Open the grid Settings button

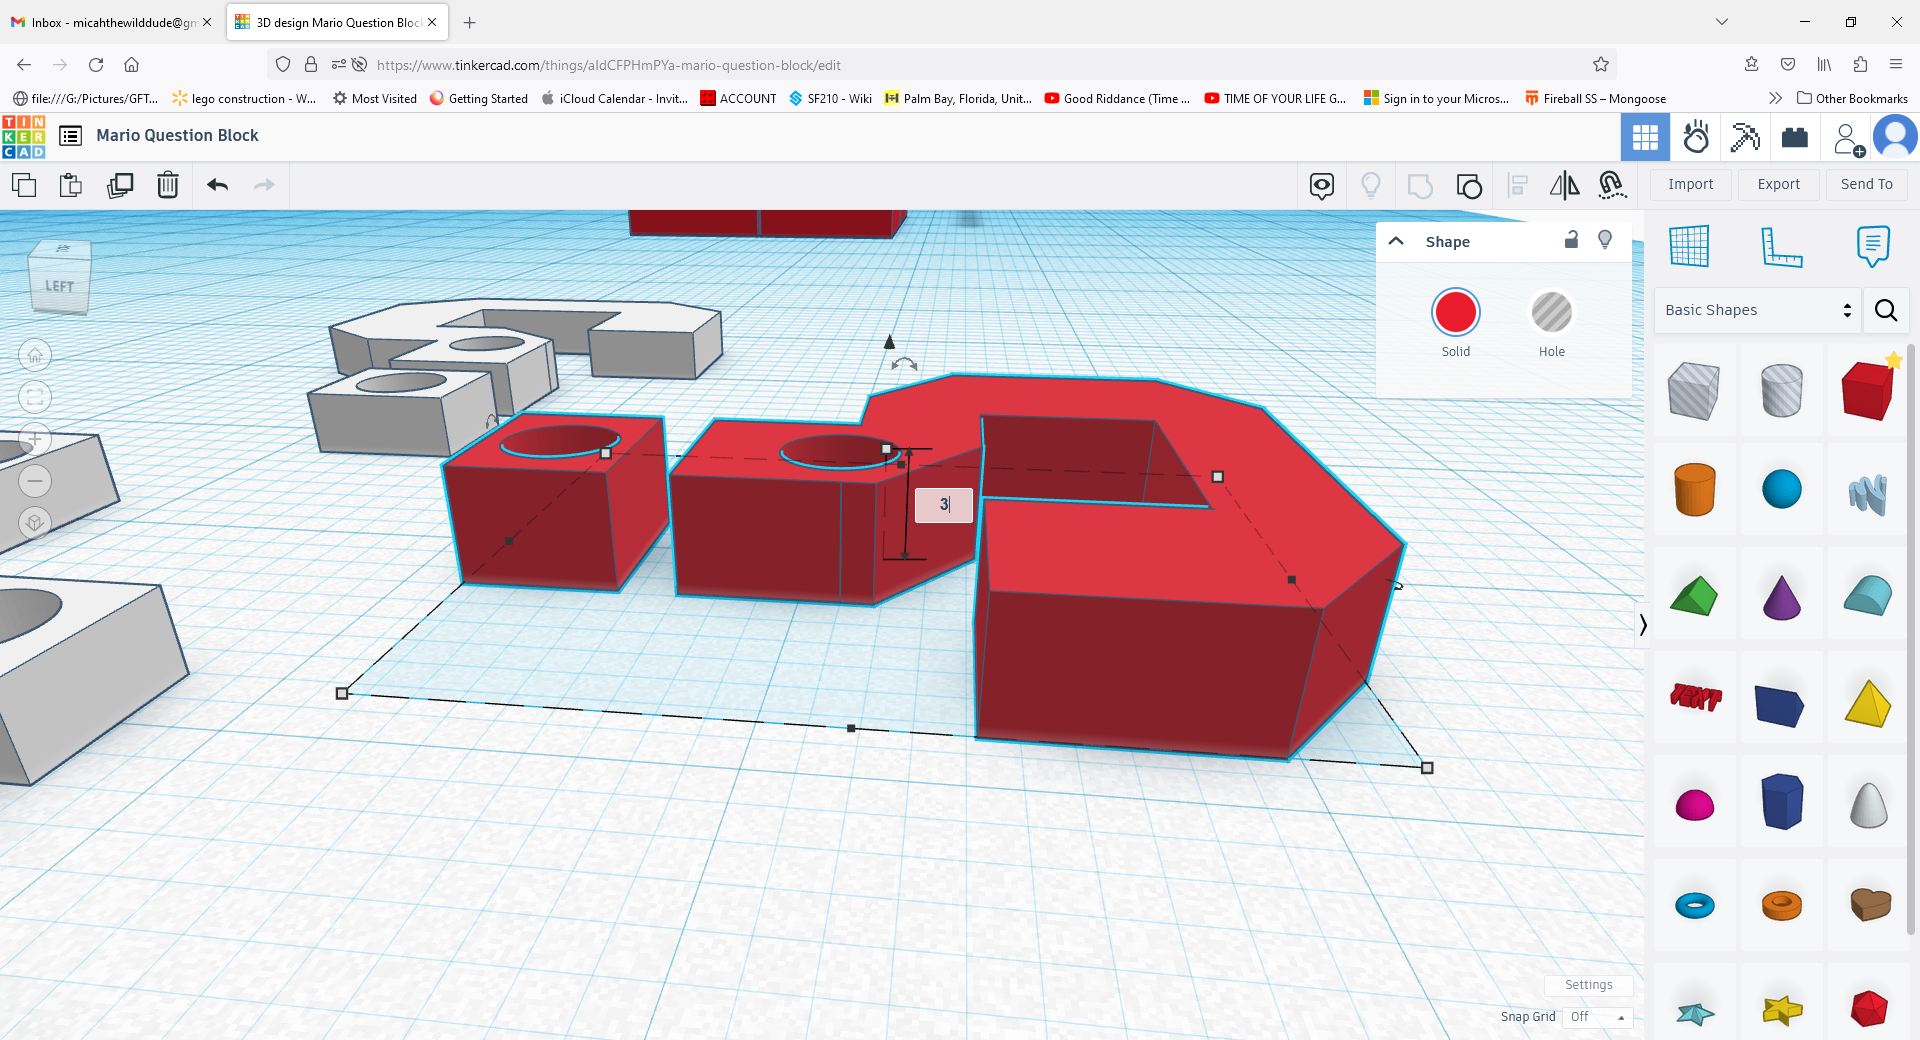click(1588, 985)
